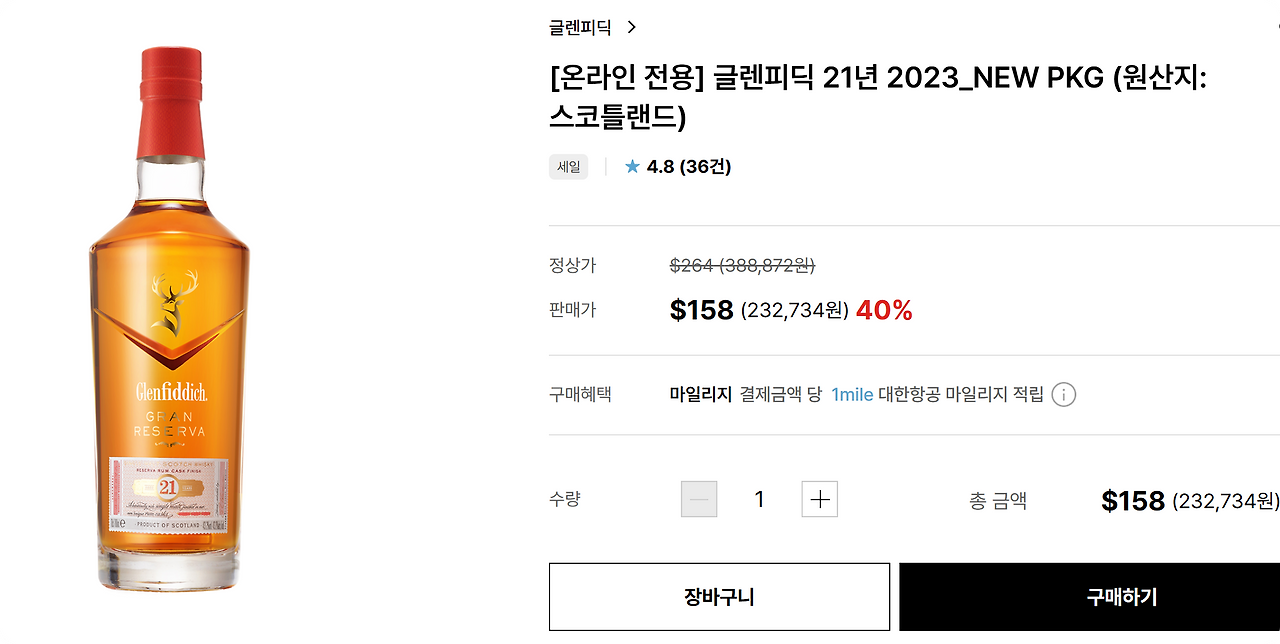This screenshot has height=644, width=1280.
Task: Click the 40% discount indicator
Action: point(884,310)
